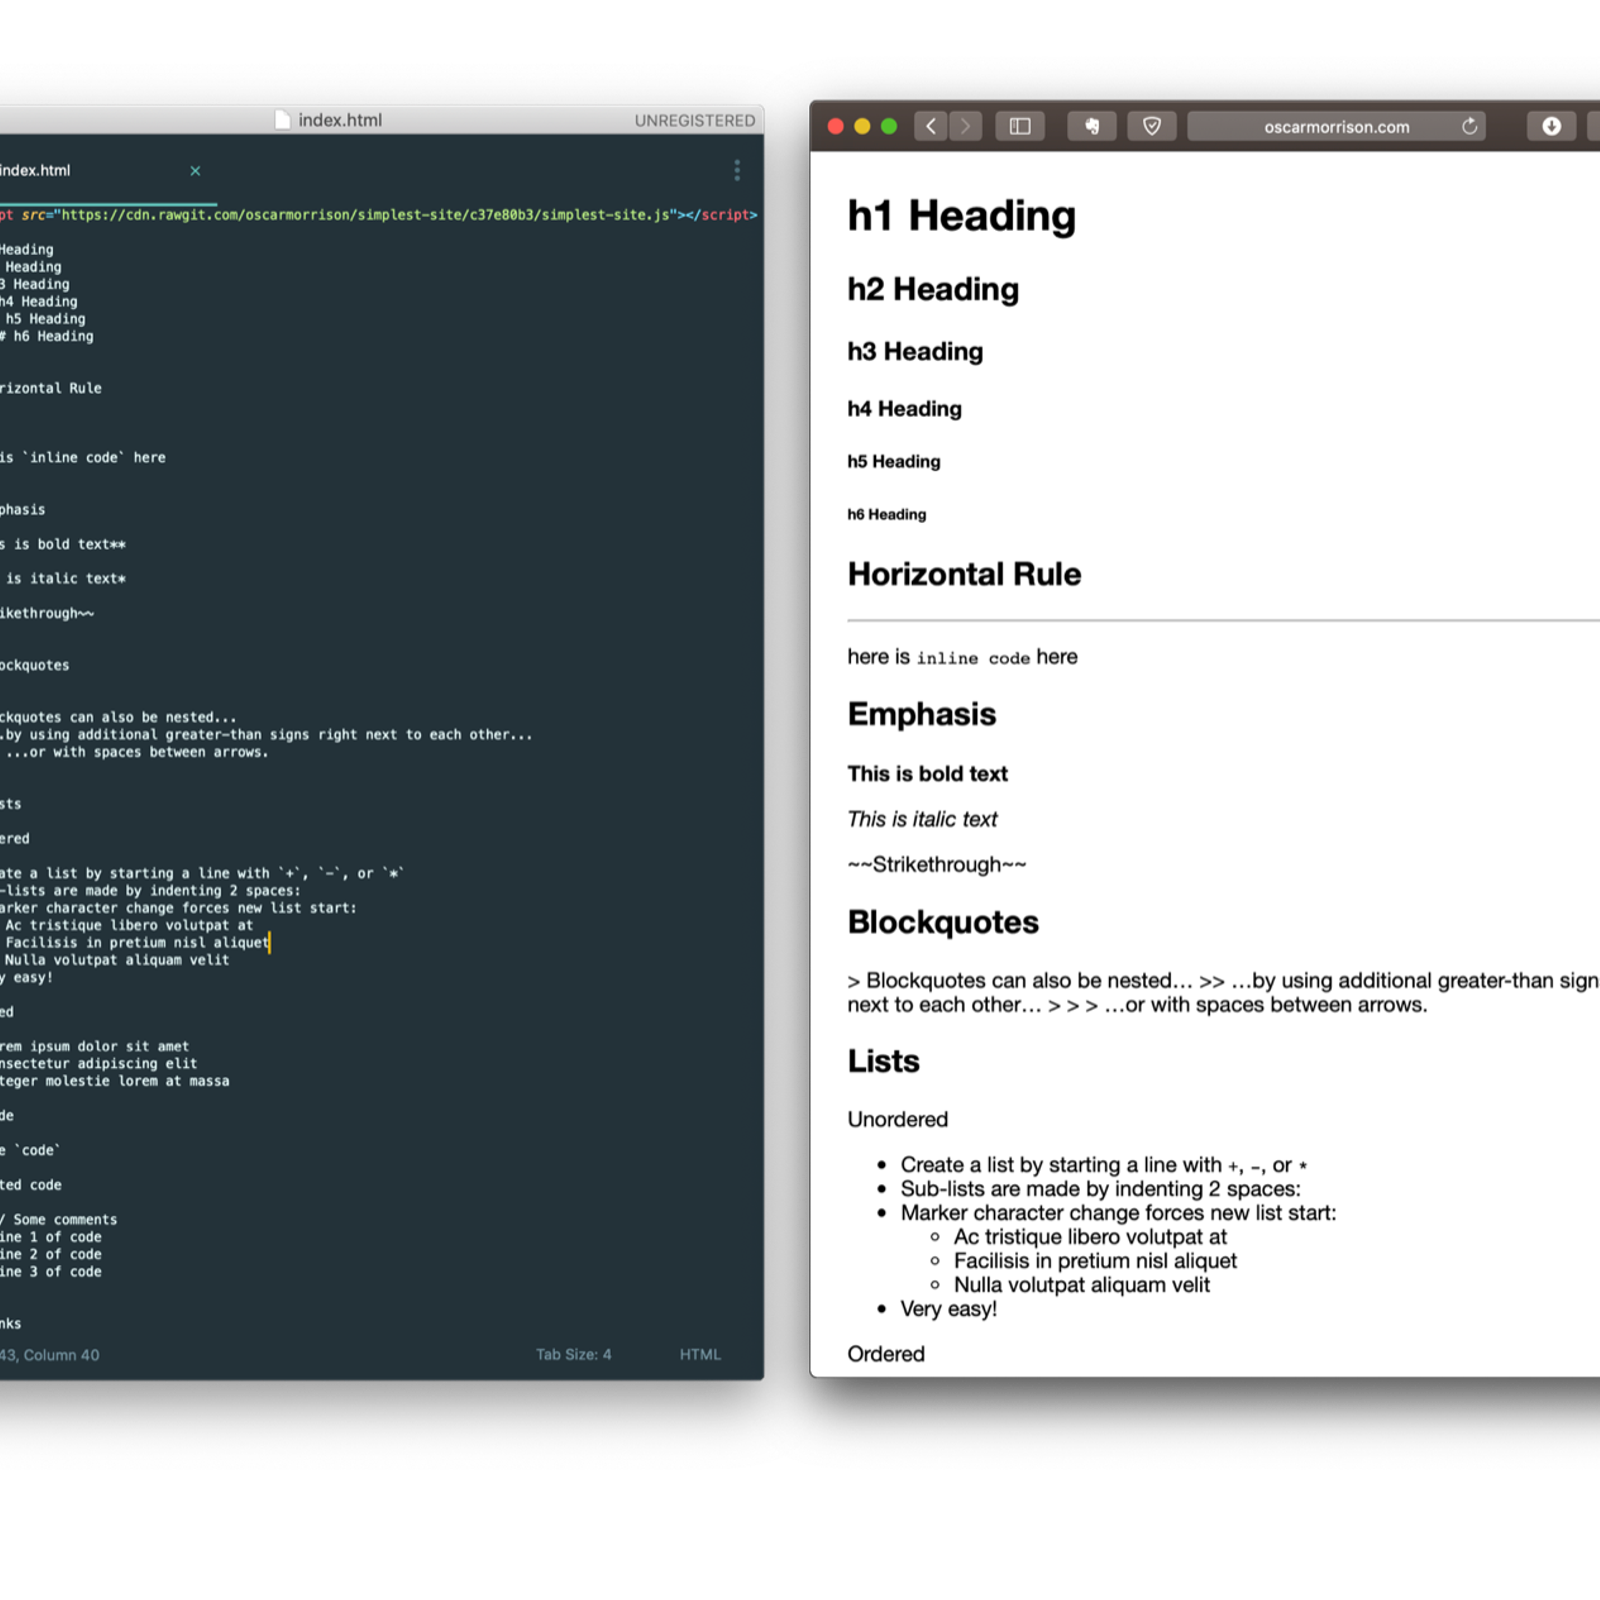Show Safari downloads list
This screenshot has height=1600, width=1600.
pos(1551,126)
